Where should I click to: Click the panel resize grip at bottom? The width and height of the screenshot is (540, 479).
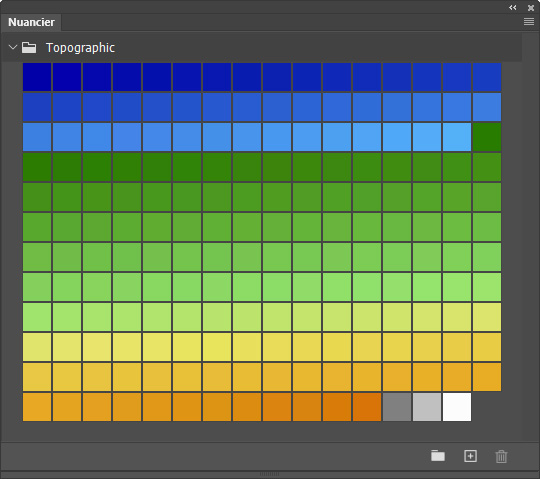pyautogui.click(x=269, y=474)
